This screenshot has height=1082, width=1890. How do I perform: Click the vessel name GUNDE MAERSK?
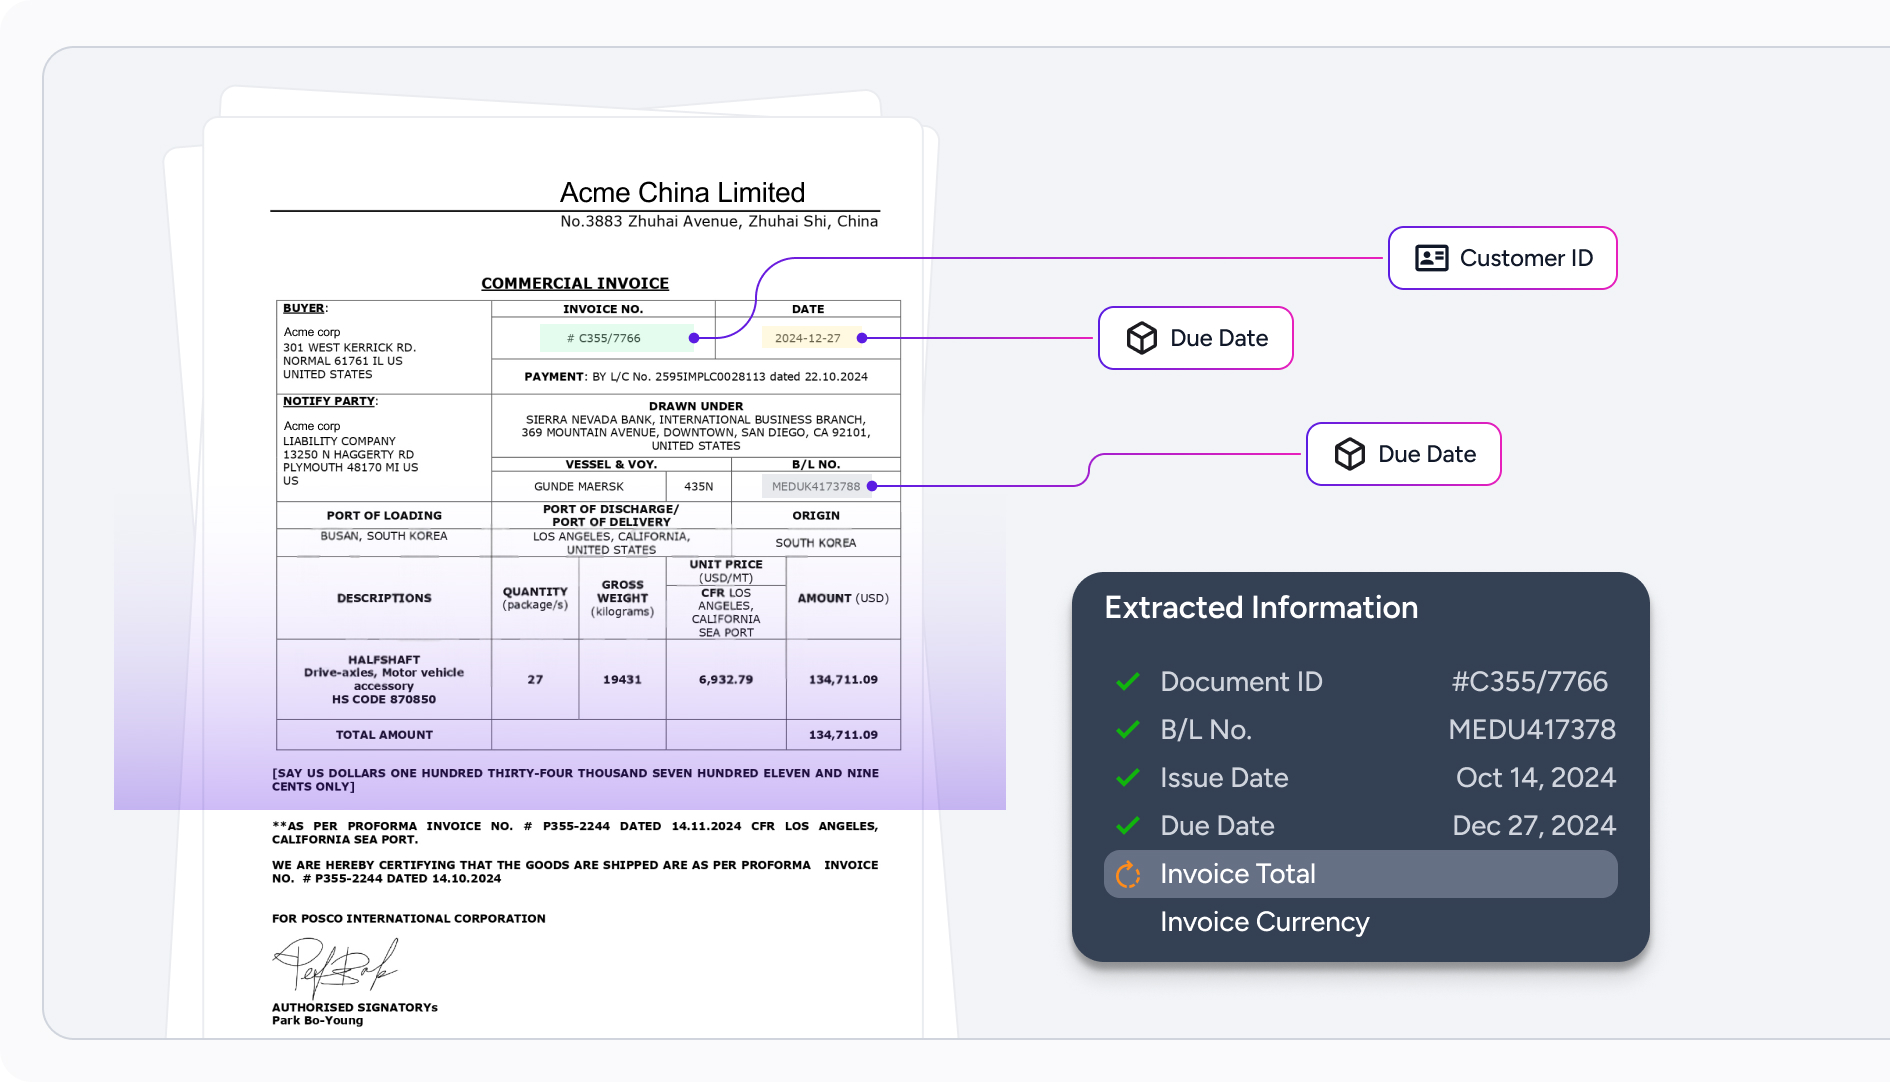[x=579, y=487]
